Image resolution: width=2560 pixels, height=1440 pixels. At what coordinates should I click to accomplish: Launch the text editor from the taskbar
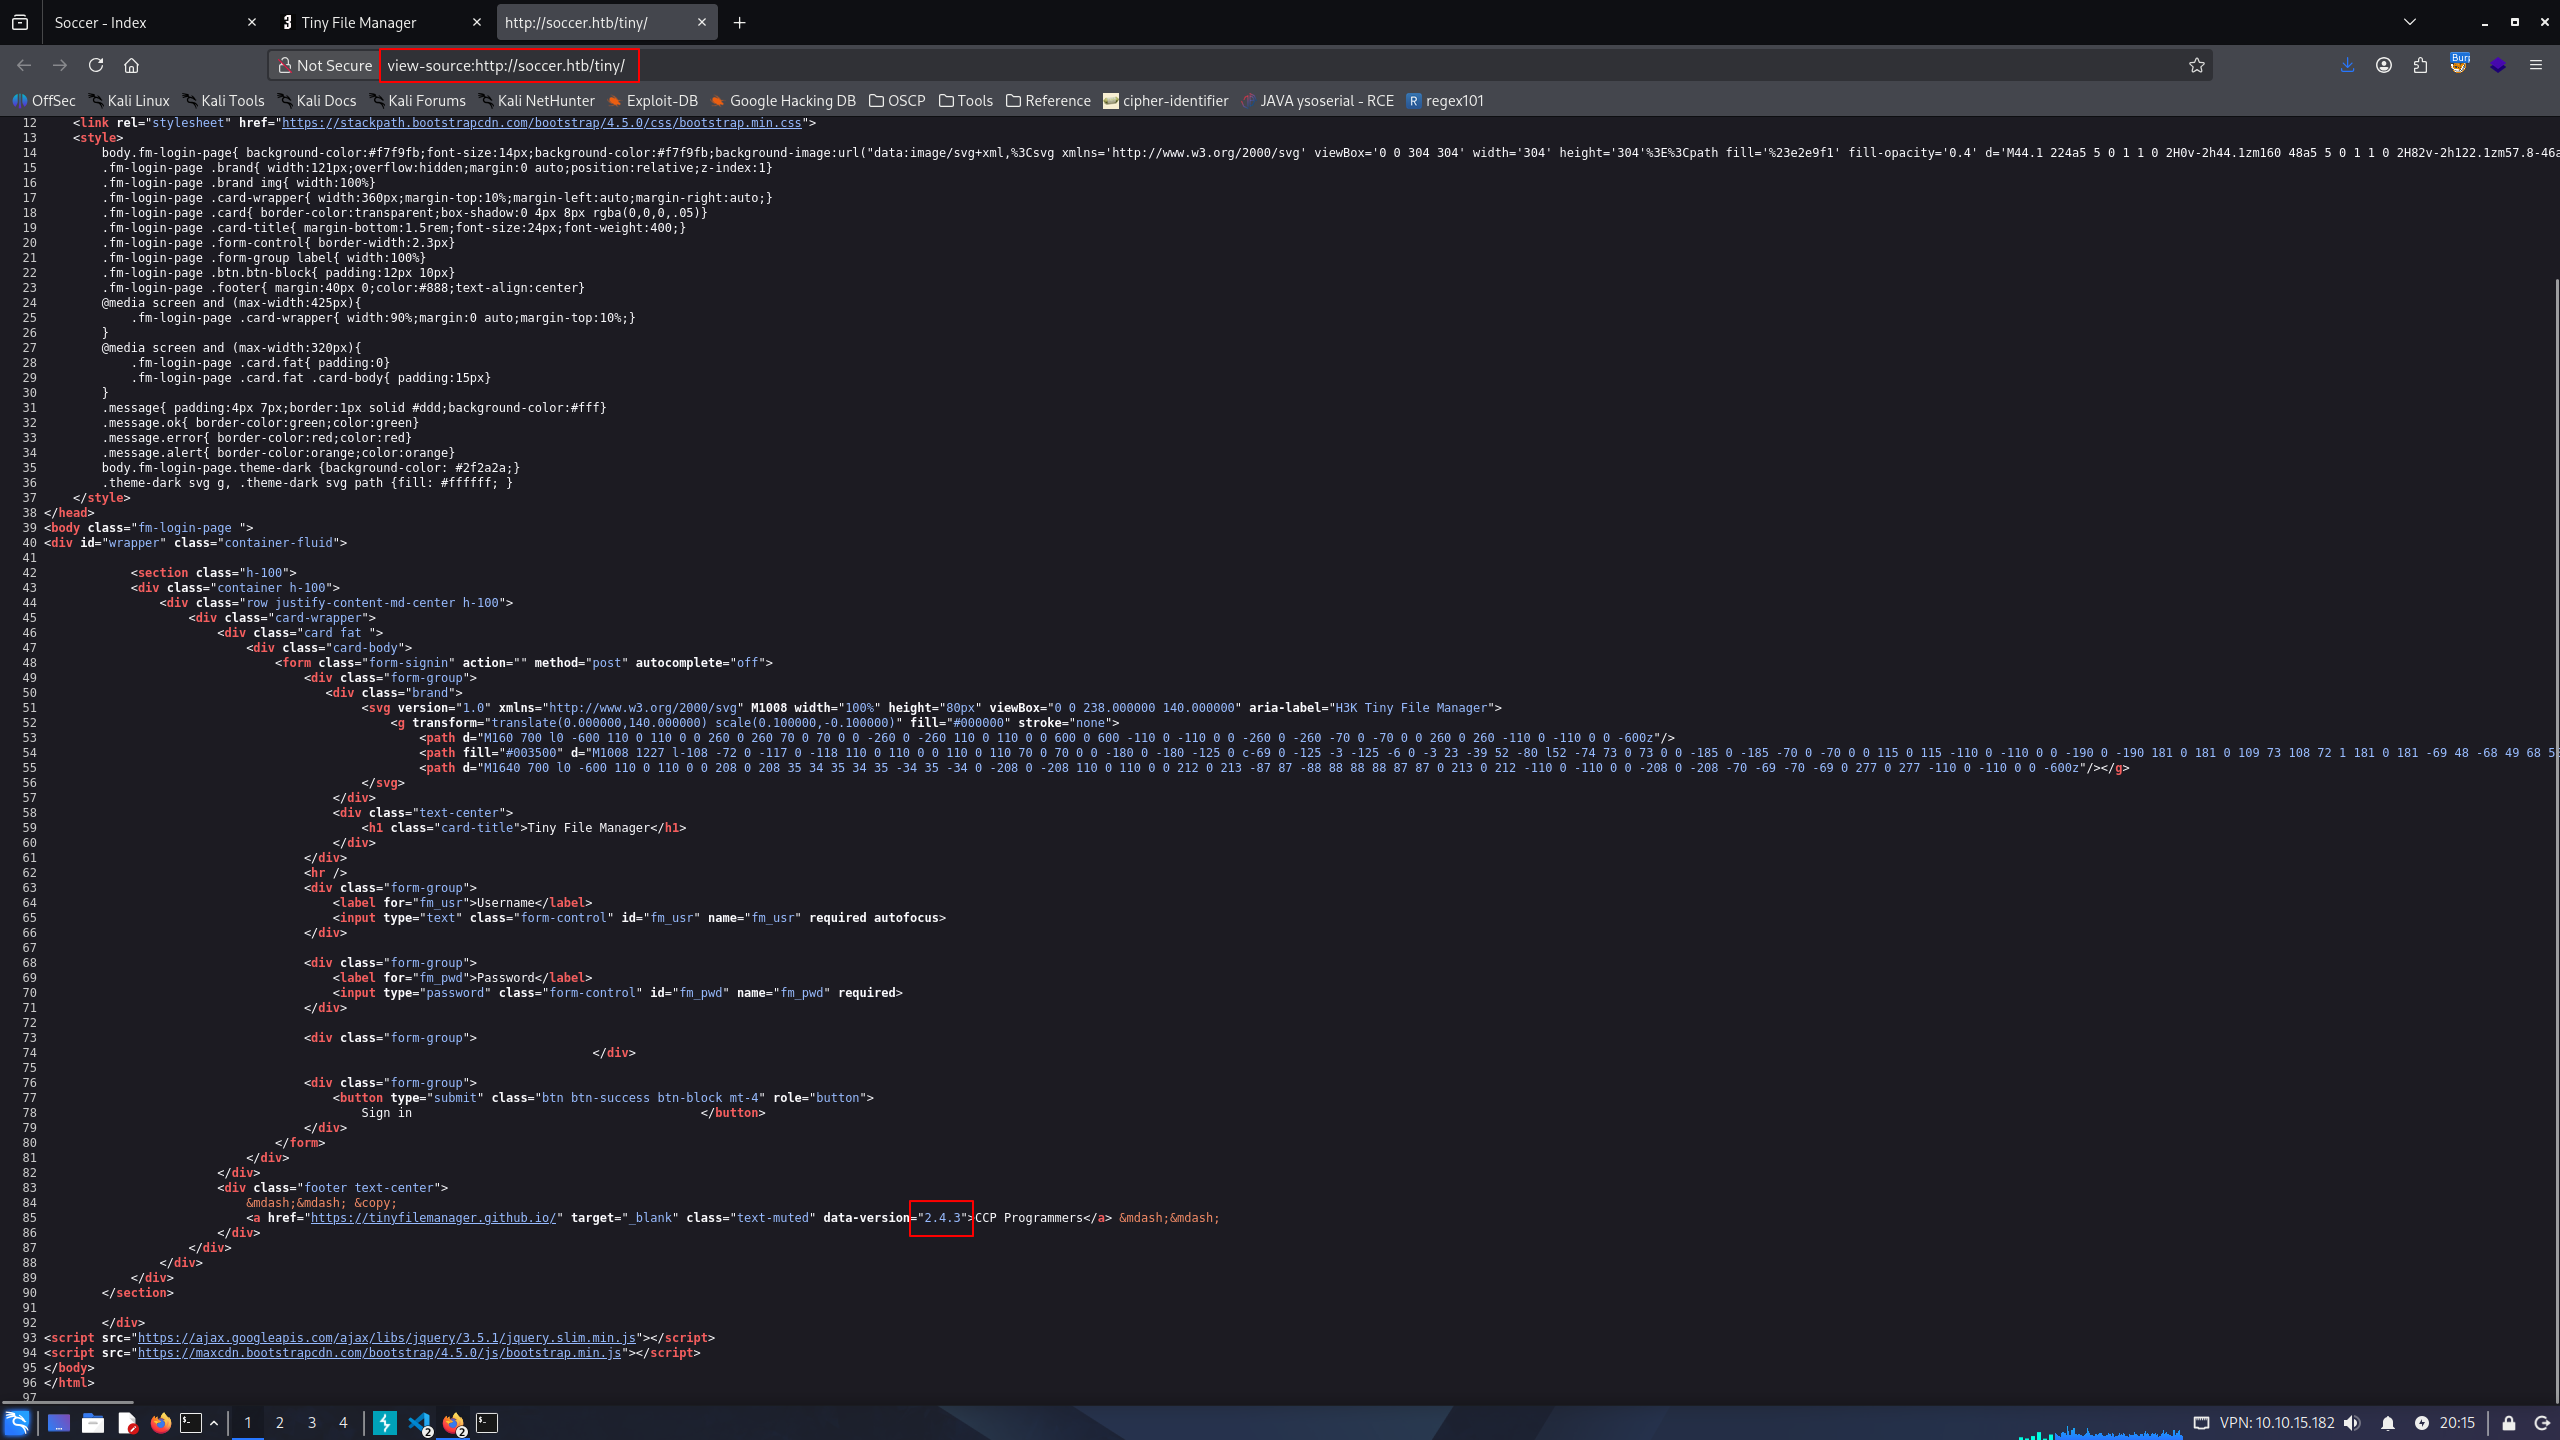click(x=127, y=1423)
